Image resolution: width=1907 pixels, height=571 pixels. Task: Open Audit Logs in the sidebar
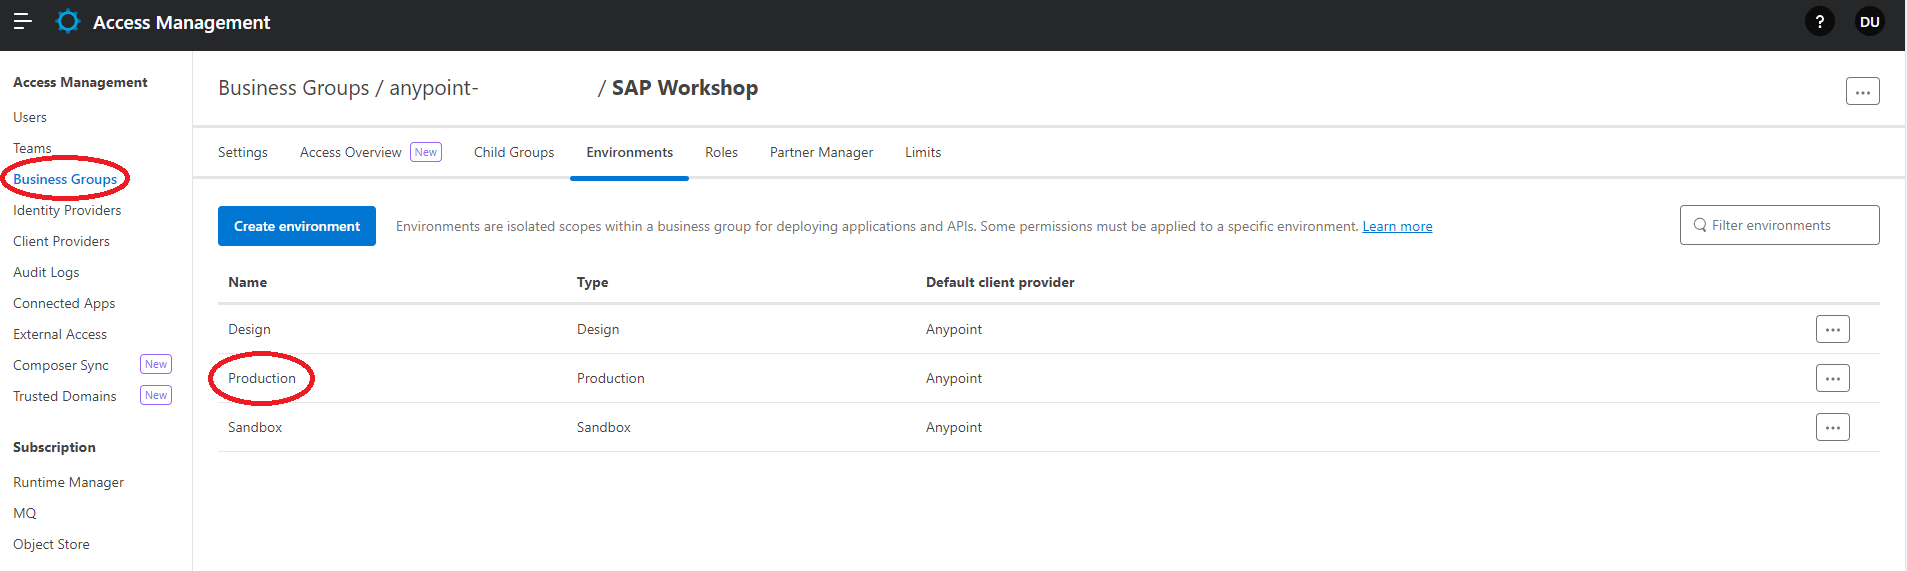(46, 272)
